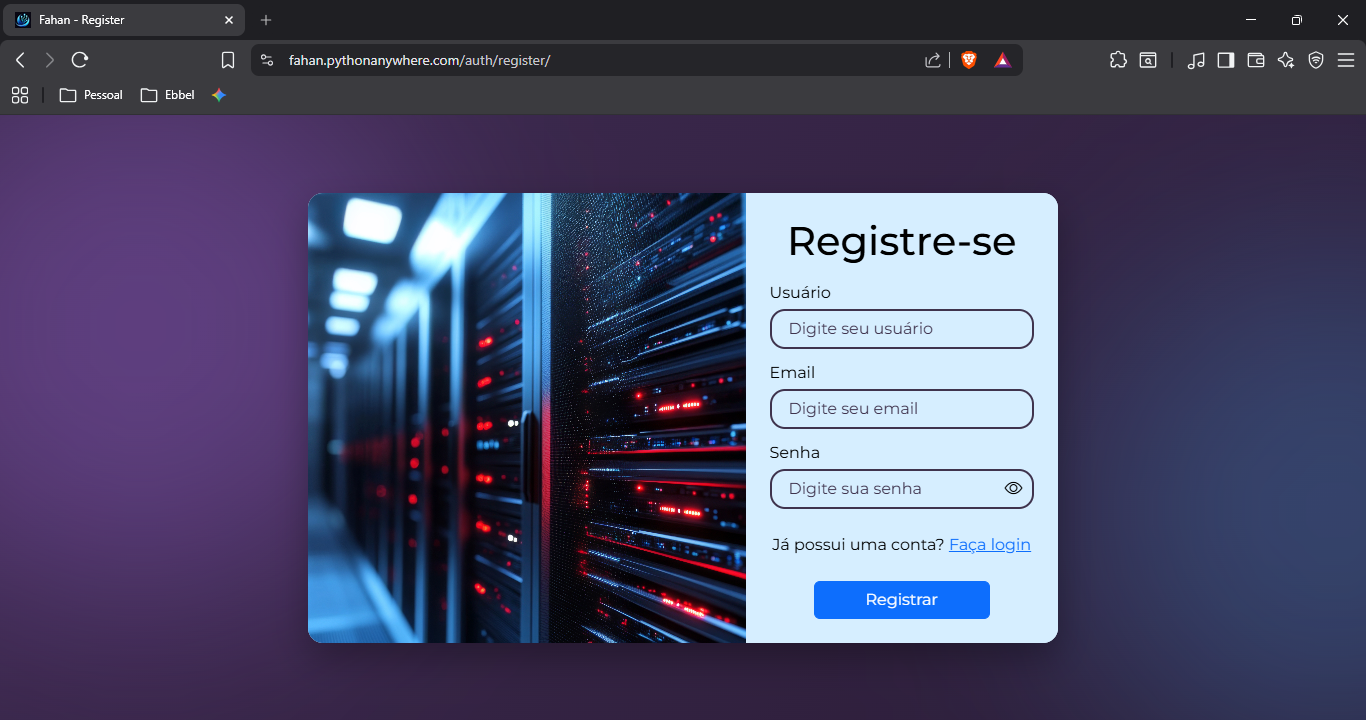1366x720 pixels.
Task: Click the Registre-se heading
Action: tap(902, 242)
